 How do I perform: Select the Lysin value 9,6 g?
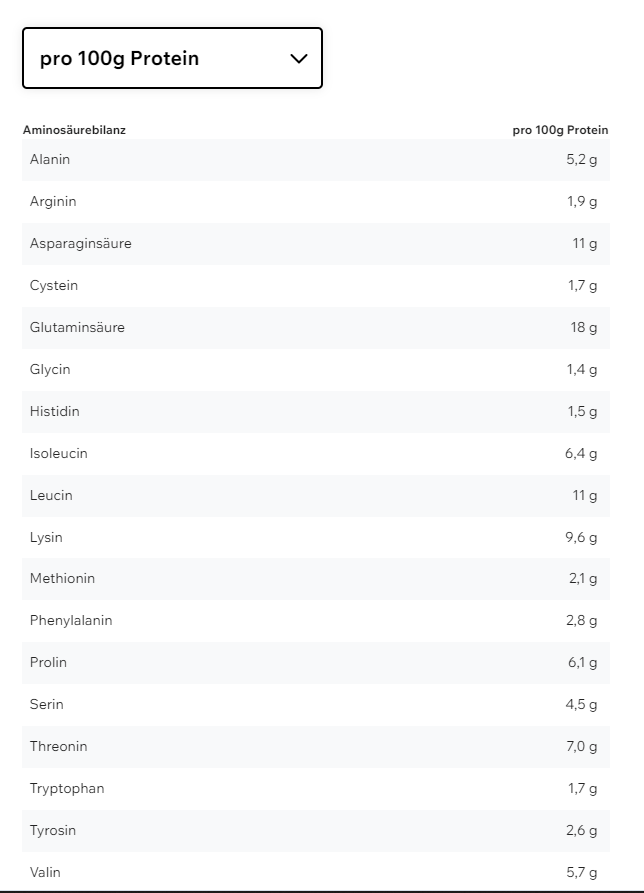pos(581,537)
